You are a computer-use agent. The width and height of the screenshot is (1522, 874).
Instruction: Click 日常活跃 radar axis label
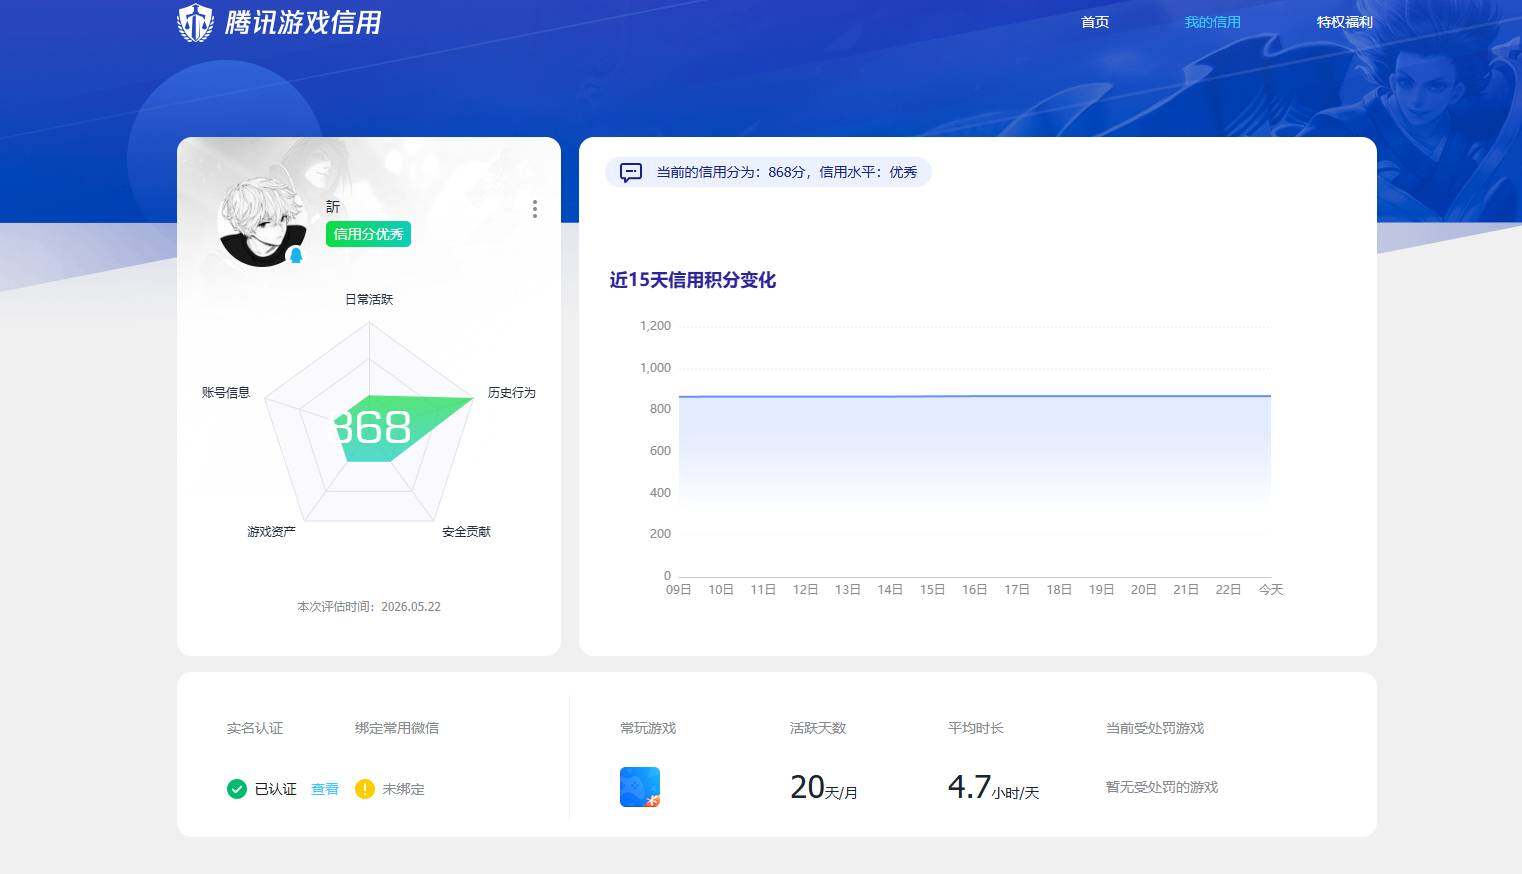pyautogui.click(x=369, y=299)
